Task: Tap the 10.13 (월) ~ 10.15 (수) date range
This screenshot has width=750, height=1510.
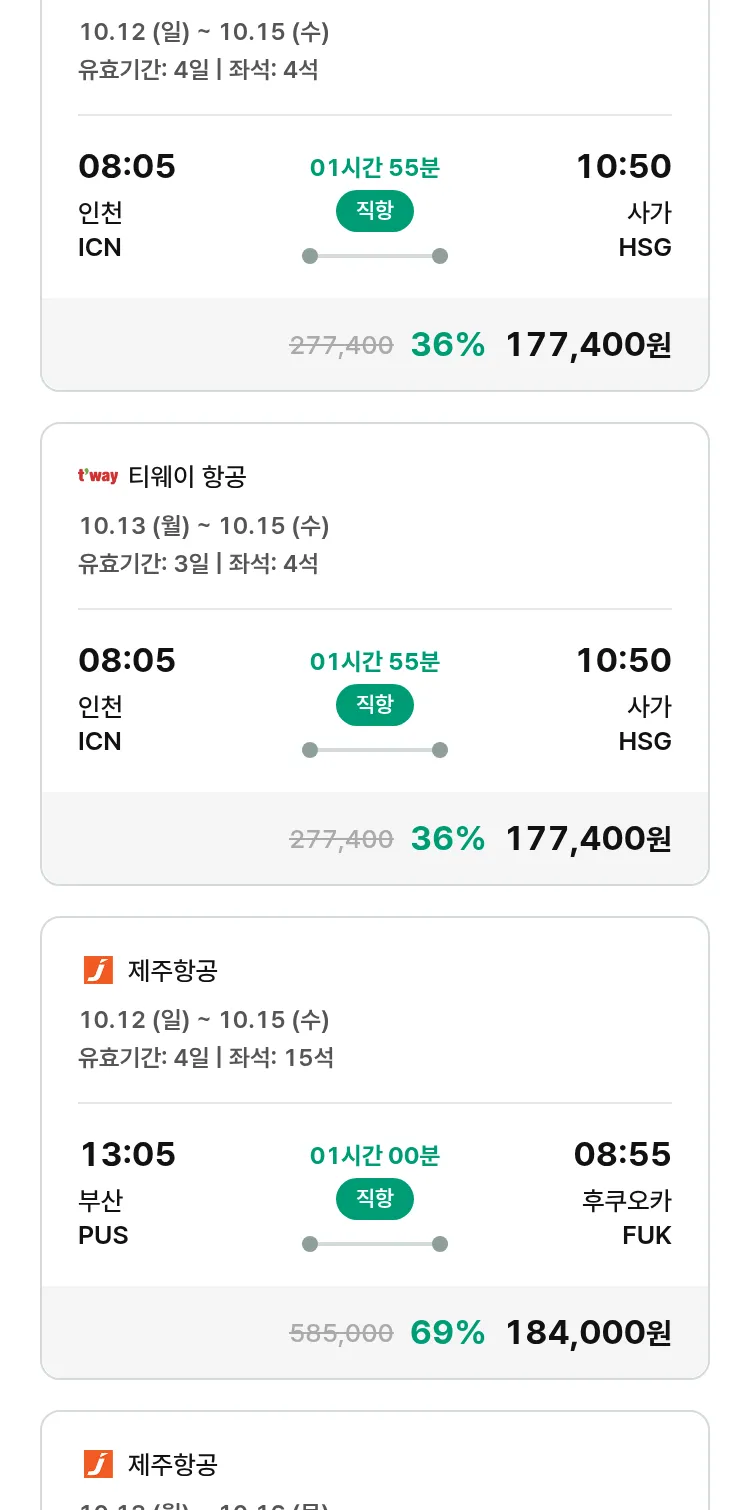Action: tap(204, 526)
